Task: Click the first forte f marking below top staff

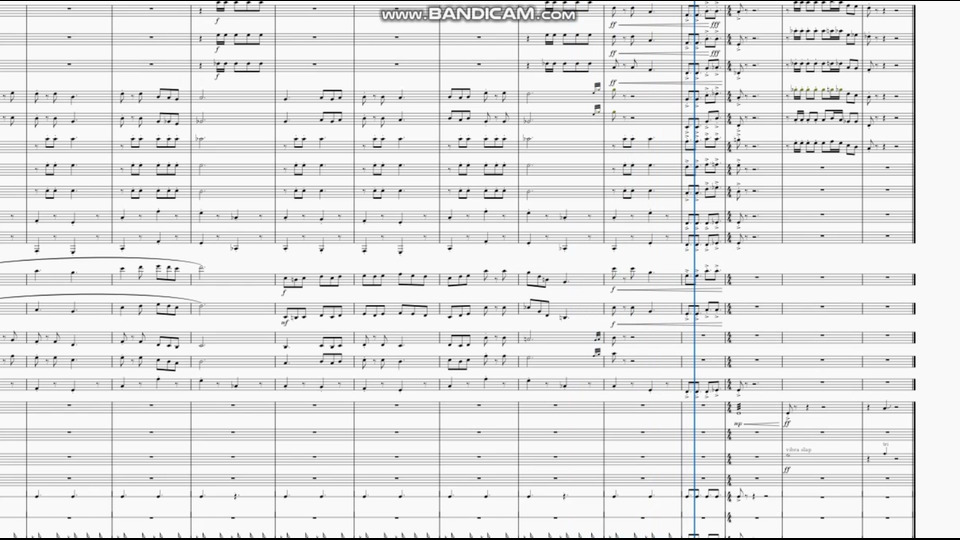Action: [217, 21]
